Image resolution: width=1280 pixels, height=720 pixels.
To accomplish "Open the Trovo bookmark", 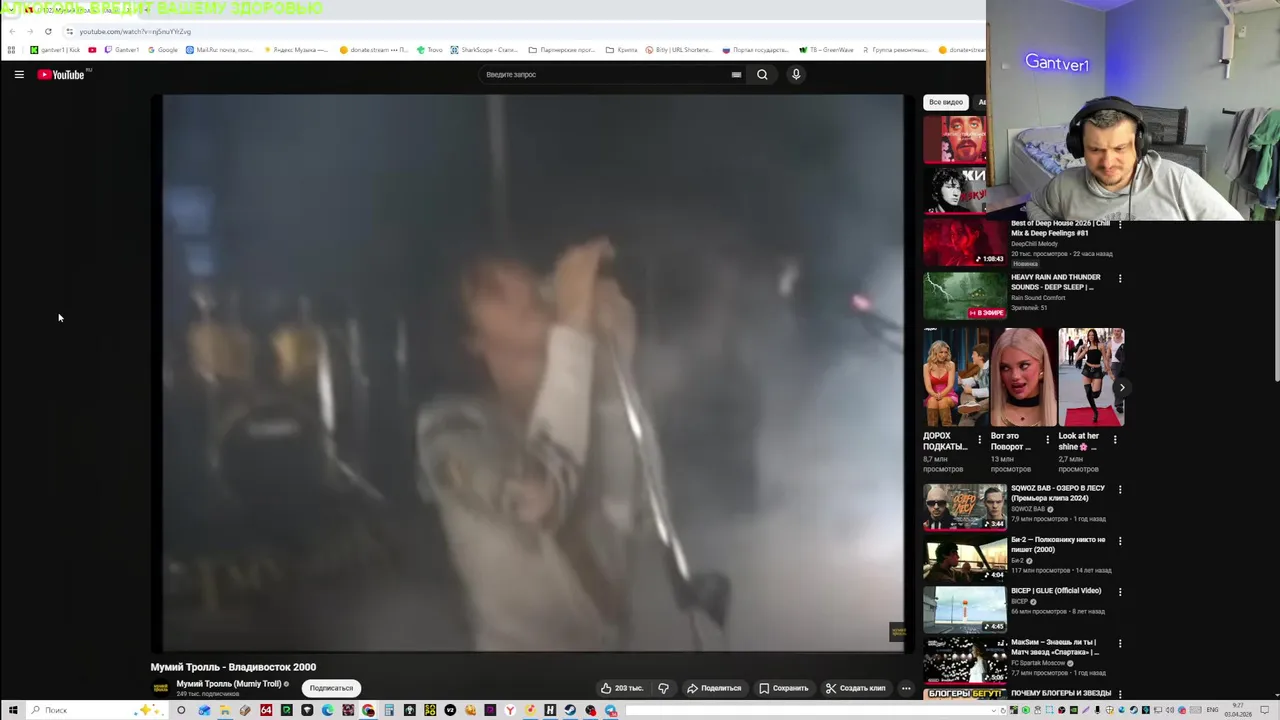I will pos(429,50).
